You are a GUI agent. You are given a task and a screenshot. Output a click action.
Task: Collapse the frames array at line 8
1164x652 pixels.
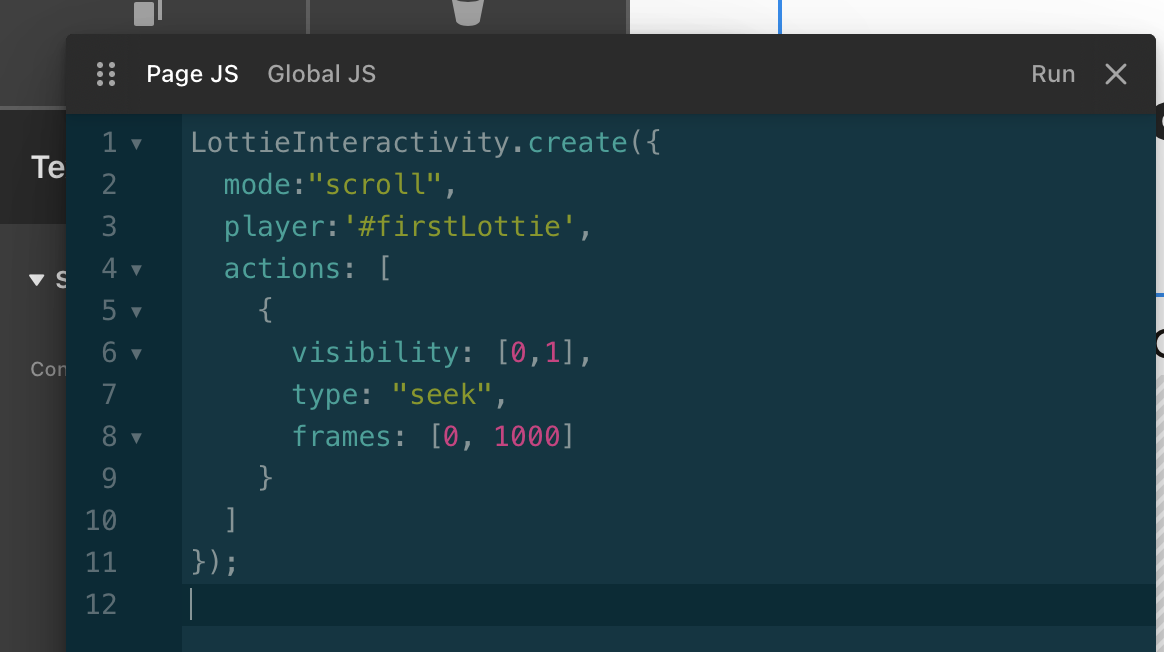[x=136, y=438]
